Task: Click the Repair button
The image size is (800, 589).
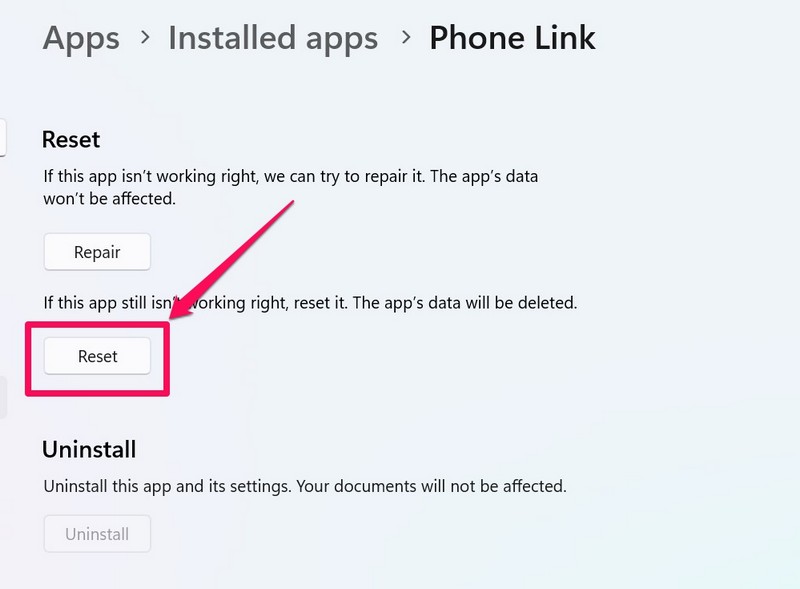Action: 97,252
